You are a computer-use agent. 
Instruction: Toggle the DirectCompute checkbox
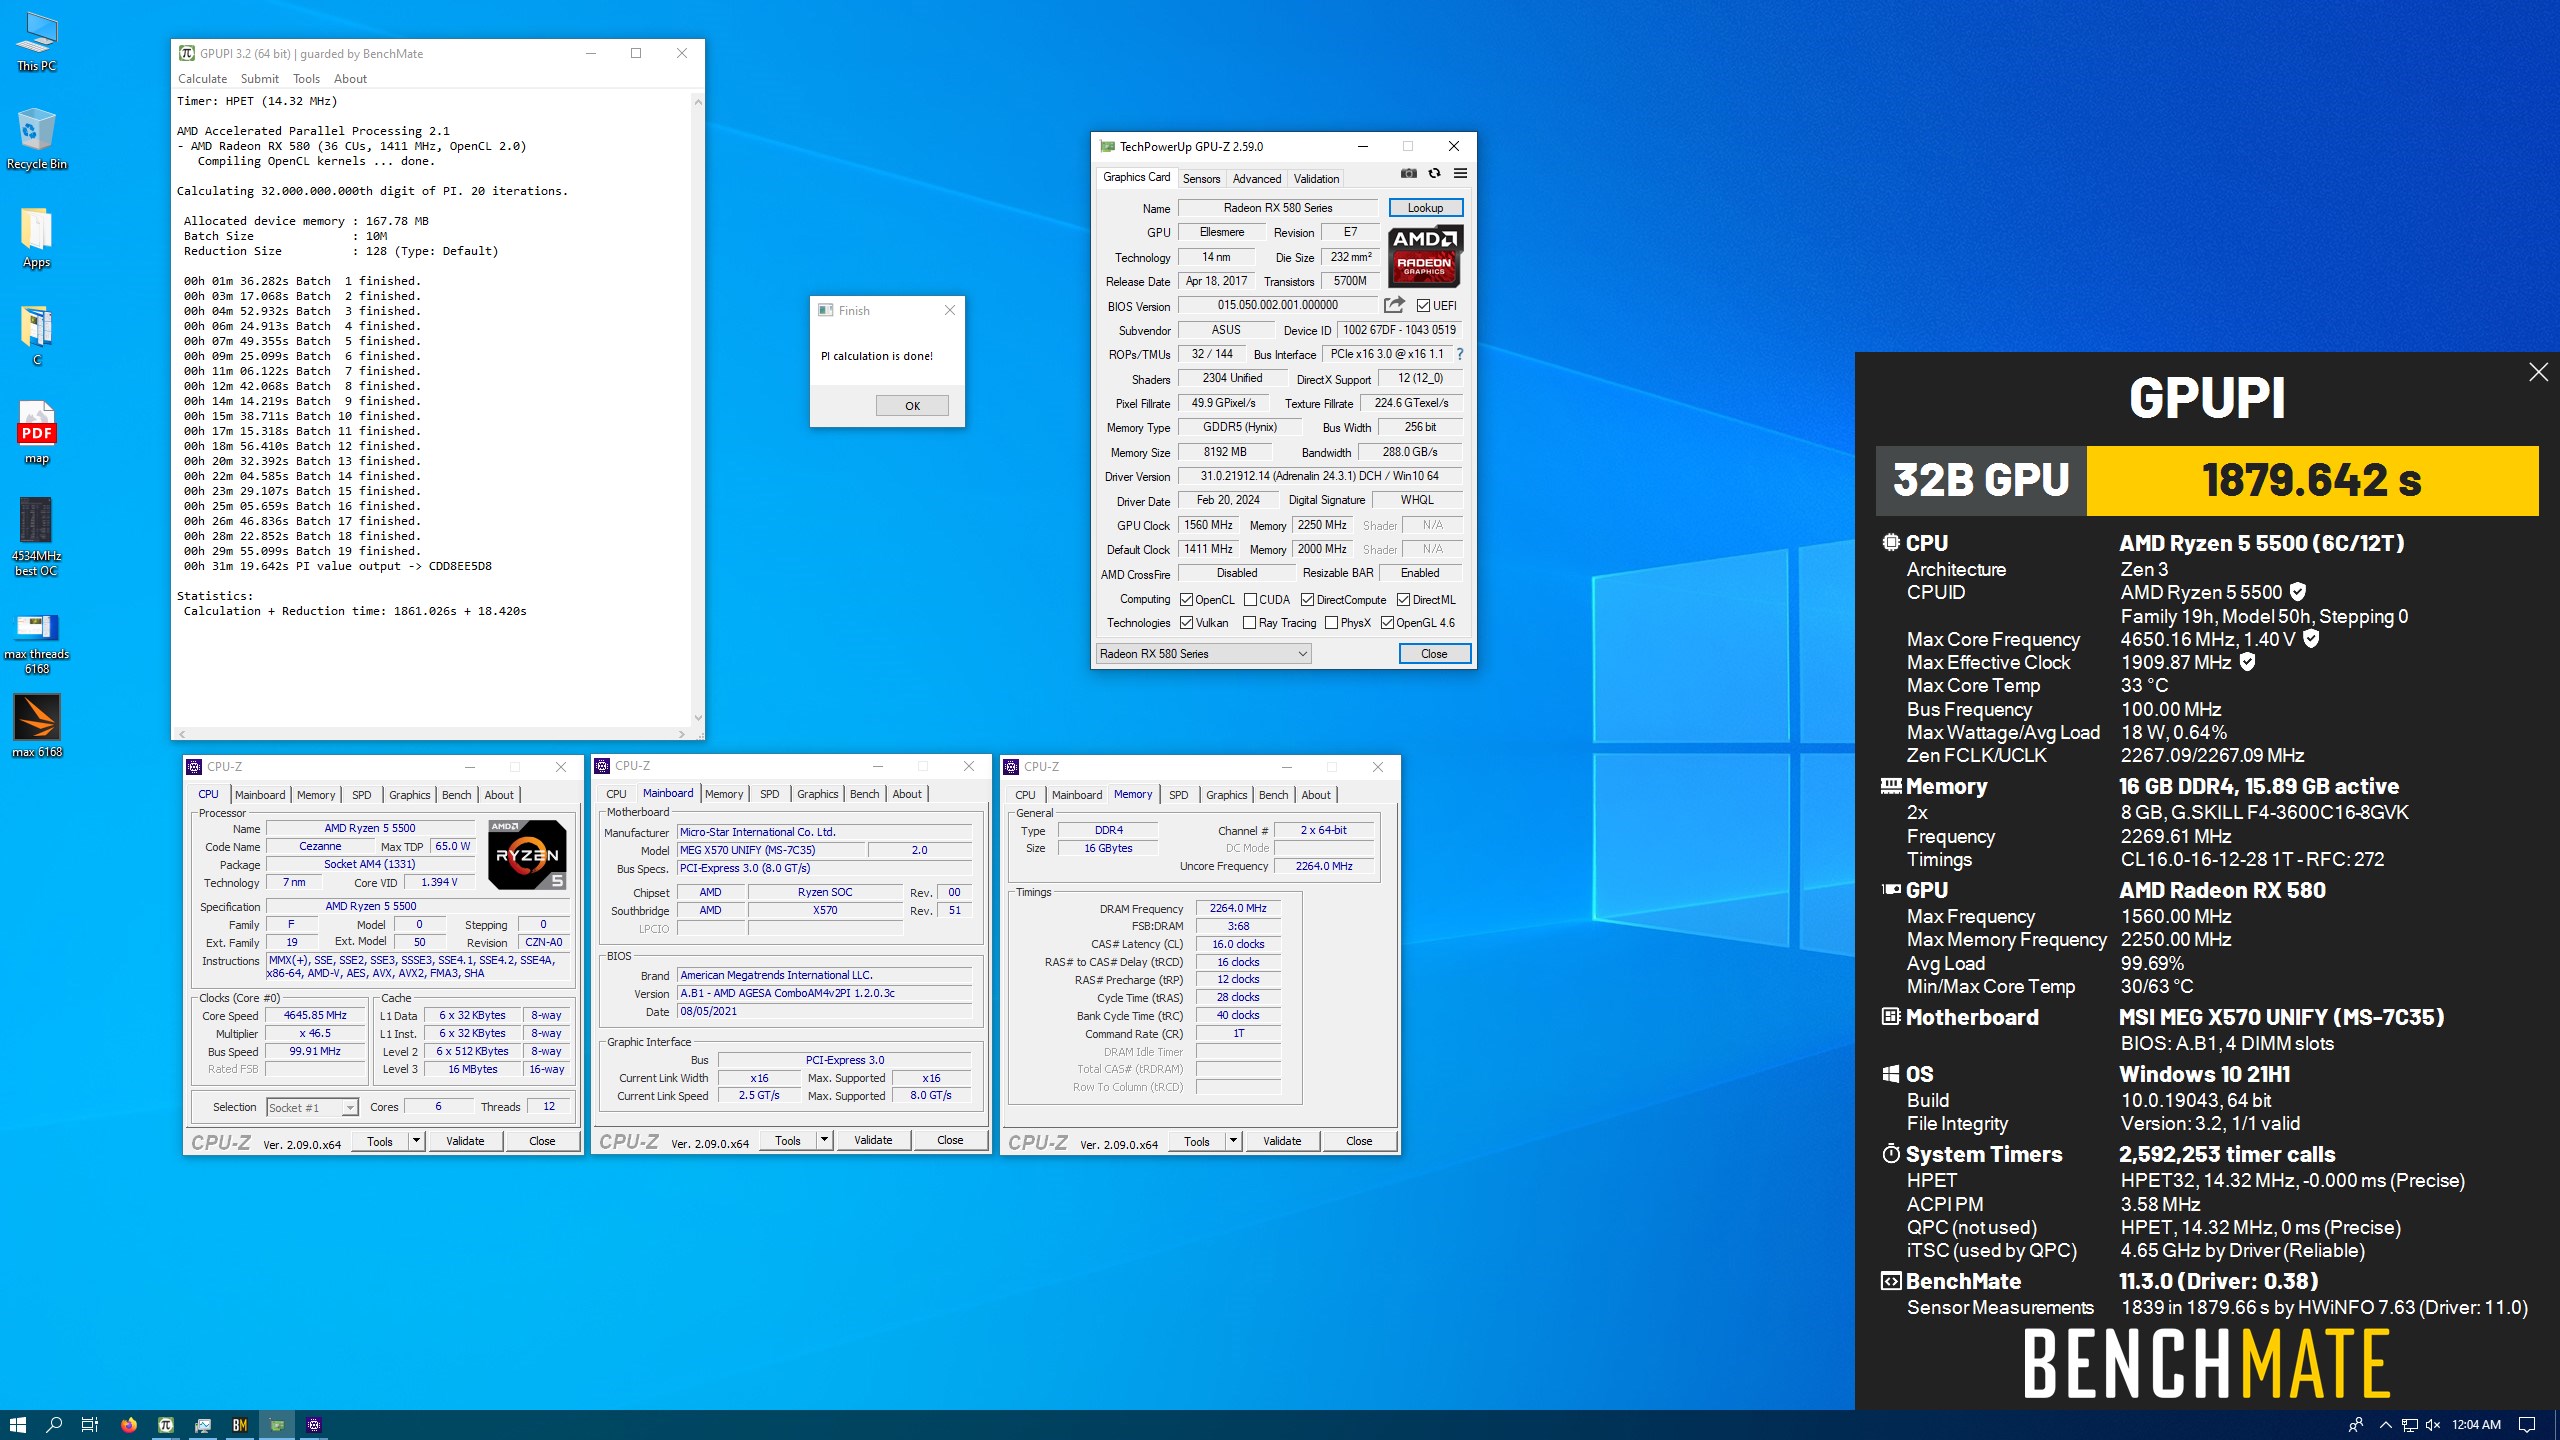[x=1307, y=600]
